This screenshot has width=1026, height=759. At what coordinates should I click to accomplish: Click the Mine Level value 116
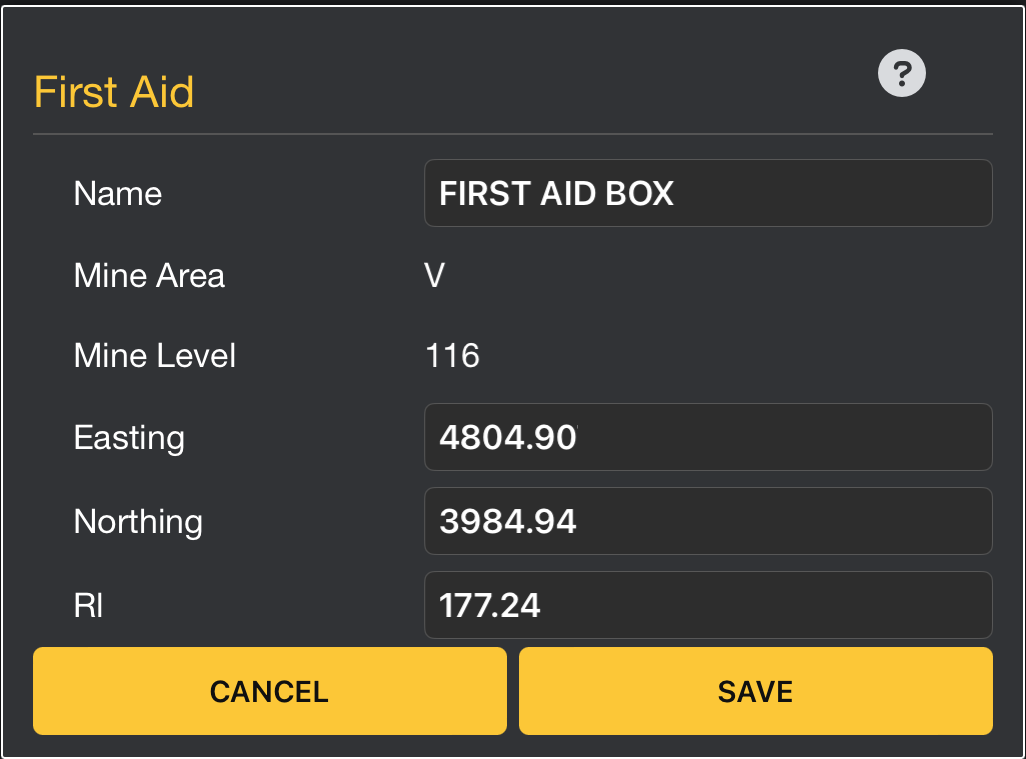pos(452,356)
